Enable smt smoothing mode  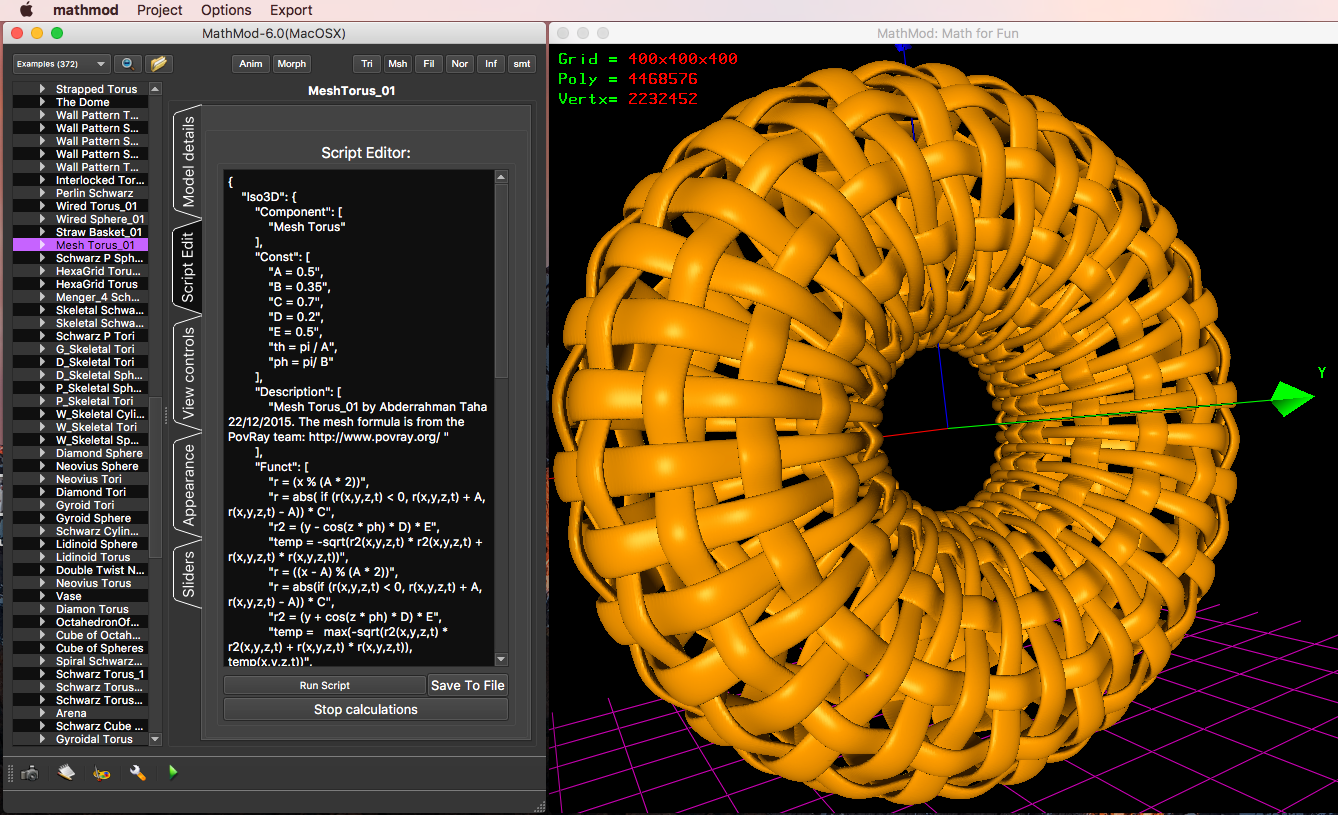click(x=521, y=63)
